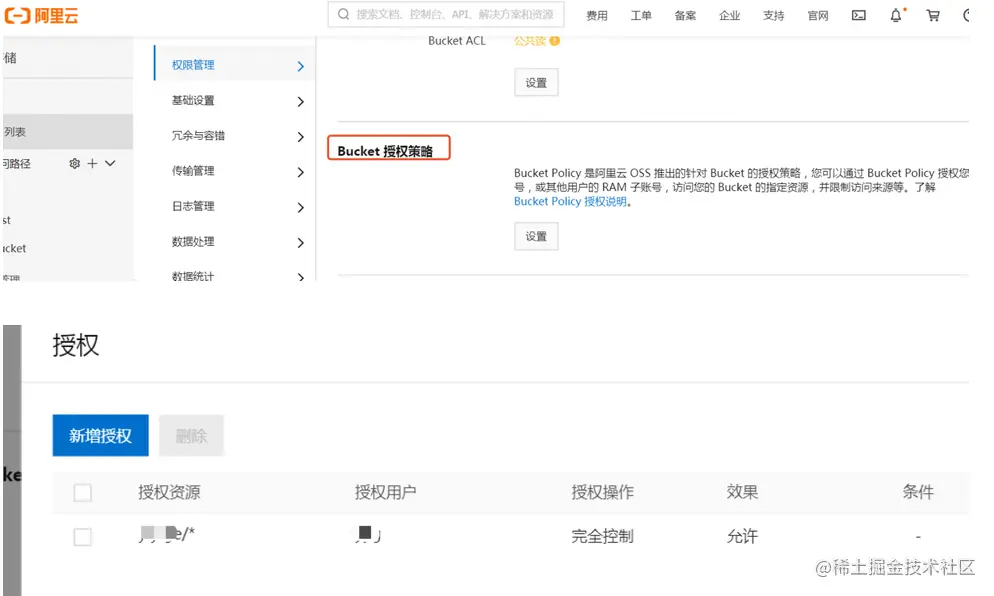
Task: Expand the chevron beside the path row
Action: [110, 164]
